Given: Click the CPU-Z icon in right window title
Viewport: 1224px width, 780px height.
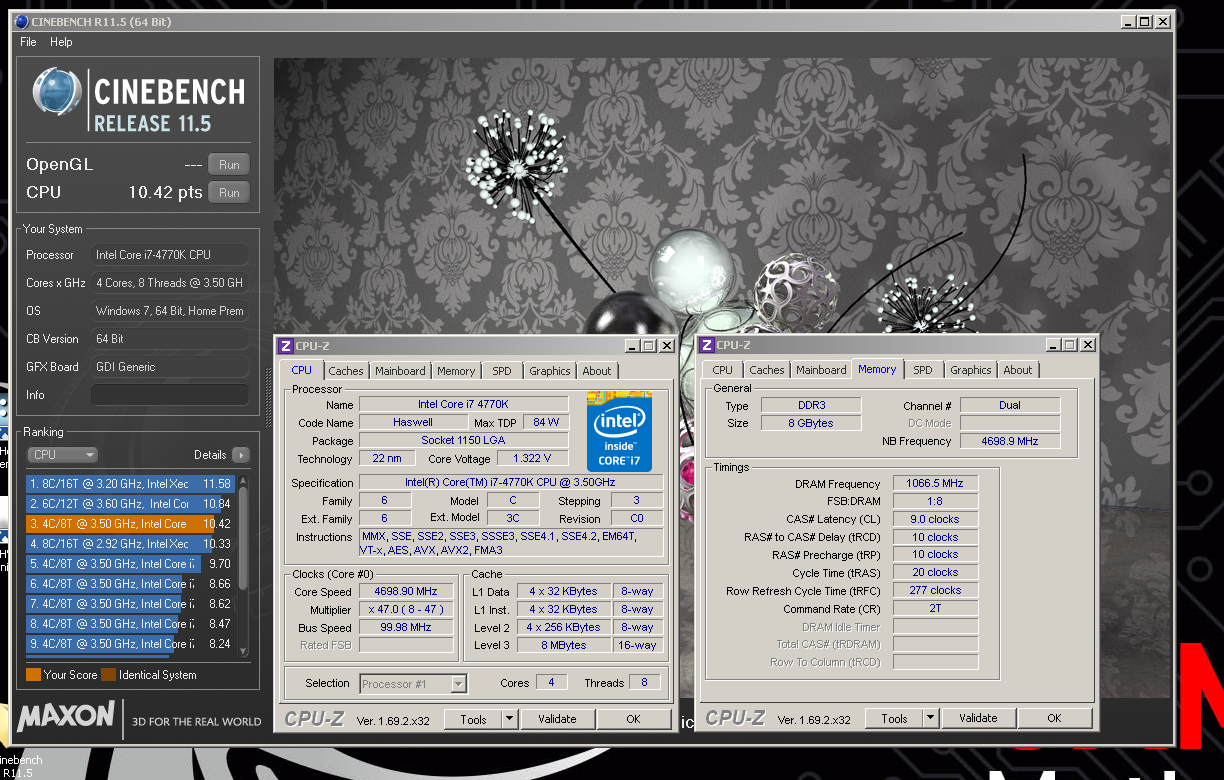Looking at the screenshot, I should 707,345.
